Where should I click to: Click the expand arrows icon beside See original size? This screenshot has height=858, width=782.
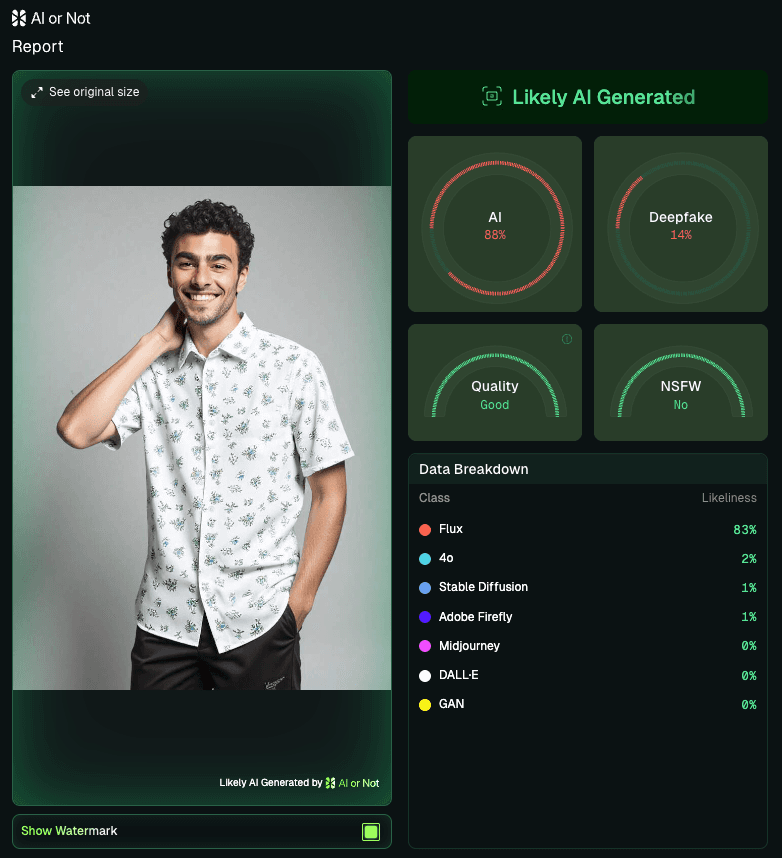[x=37, y=92]
